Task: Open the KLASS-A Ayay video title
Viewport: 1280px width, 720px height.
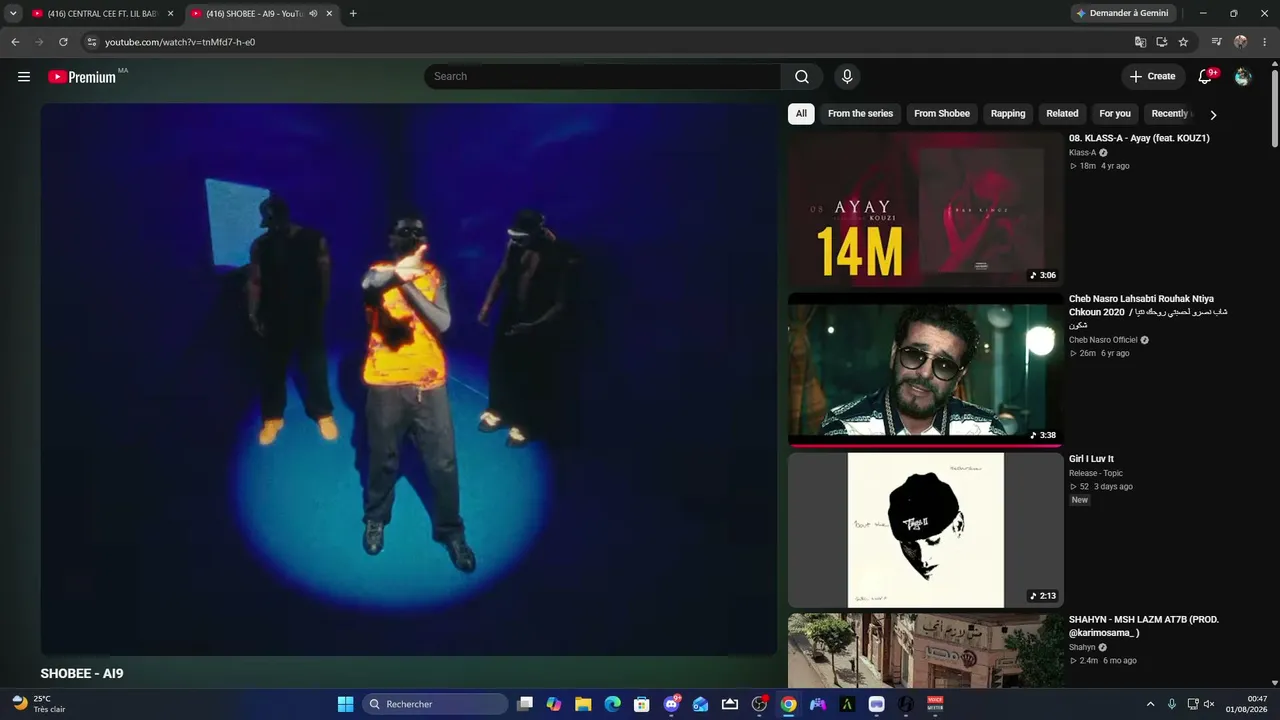Action: [1139, 138]
